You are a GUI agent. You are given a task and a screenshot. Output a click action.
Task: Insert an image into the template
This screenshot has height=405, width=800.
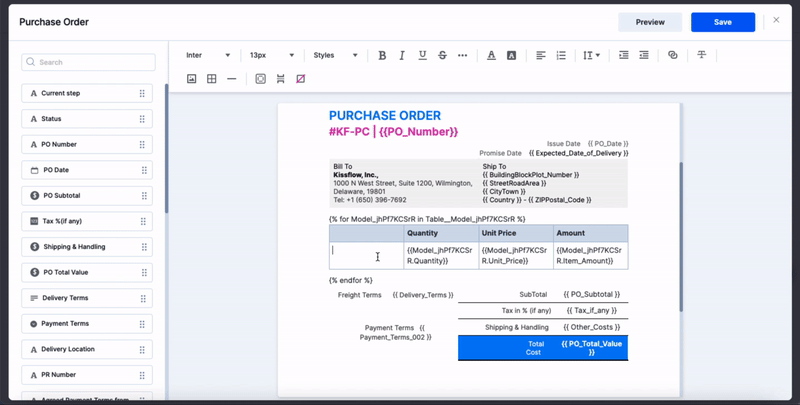(191, 79)
